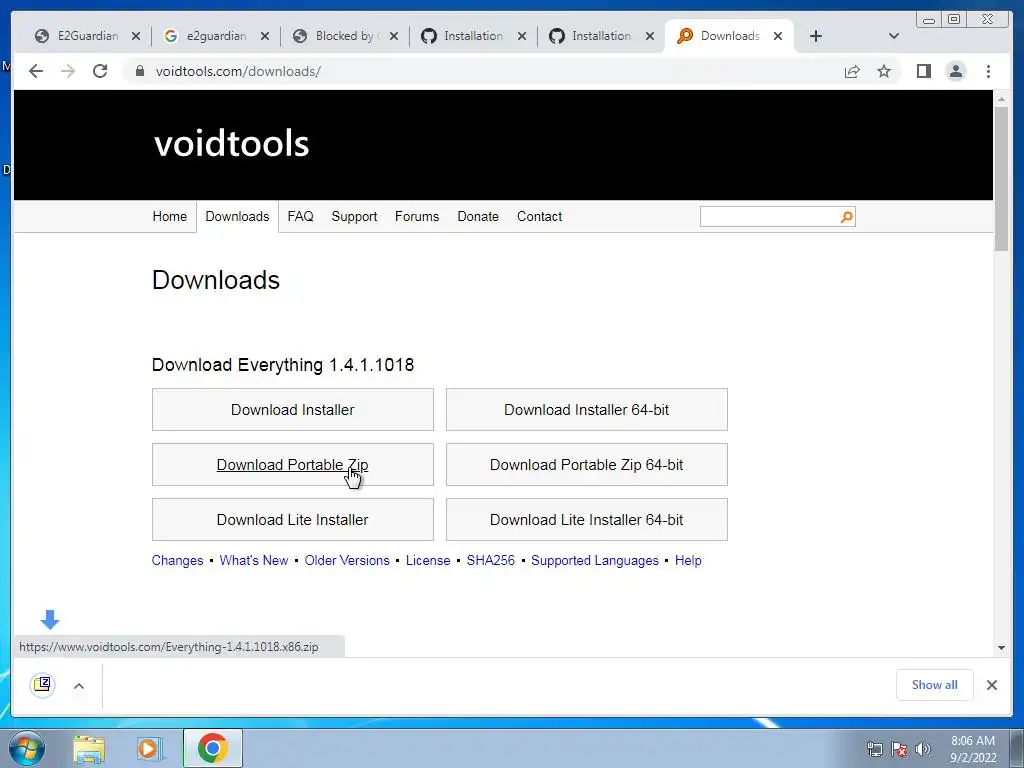The width and height of the screenshot is (1024, 768).
Task: Click the padlock site info icon
Action: (139, 71)
